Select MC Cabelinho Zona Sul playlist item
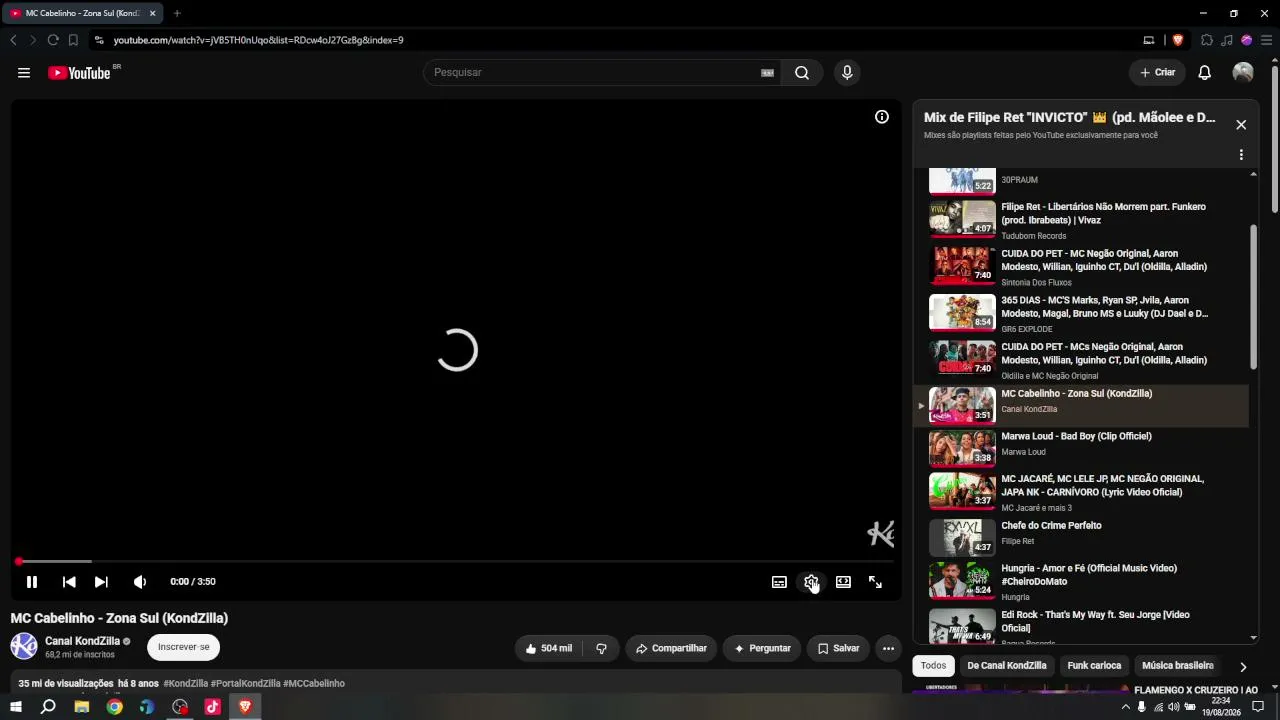 [1081, 405]
